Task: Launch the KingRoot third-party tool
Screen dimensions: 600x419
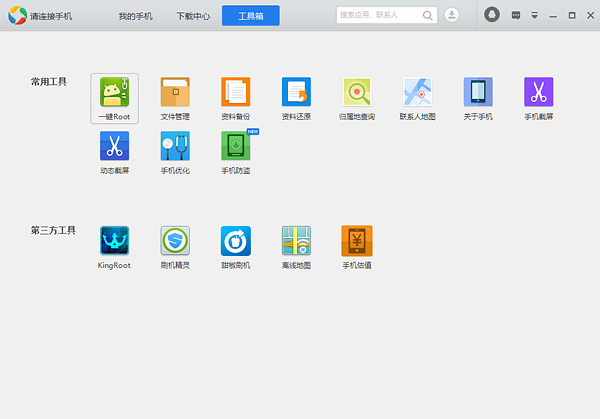Action: (x=114, y=240)
